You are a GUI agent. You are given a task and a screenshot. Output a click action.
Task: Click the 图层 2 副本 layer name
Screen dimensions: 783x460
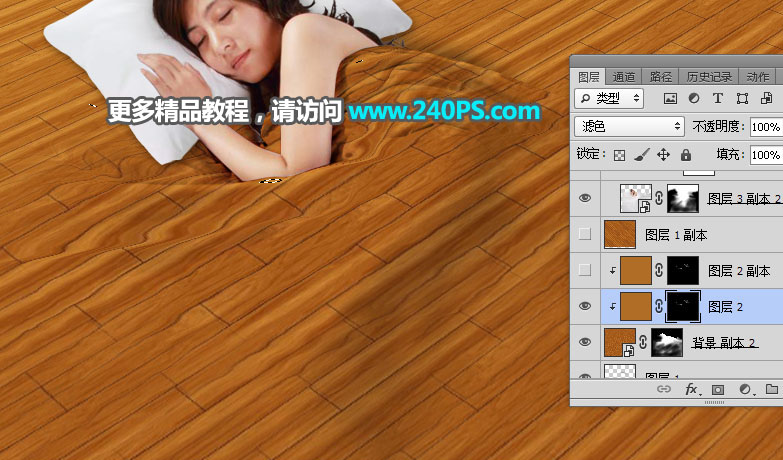pyautogui.click(x=739, y=271)
